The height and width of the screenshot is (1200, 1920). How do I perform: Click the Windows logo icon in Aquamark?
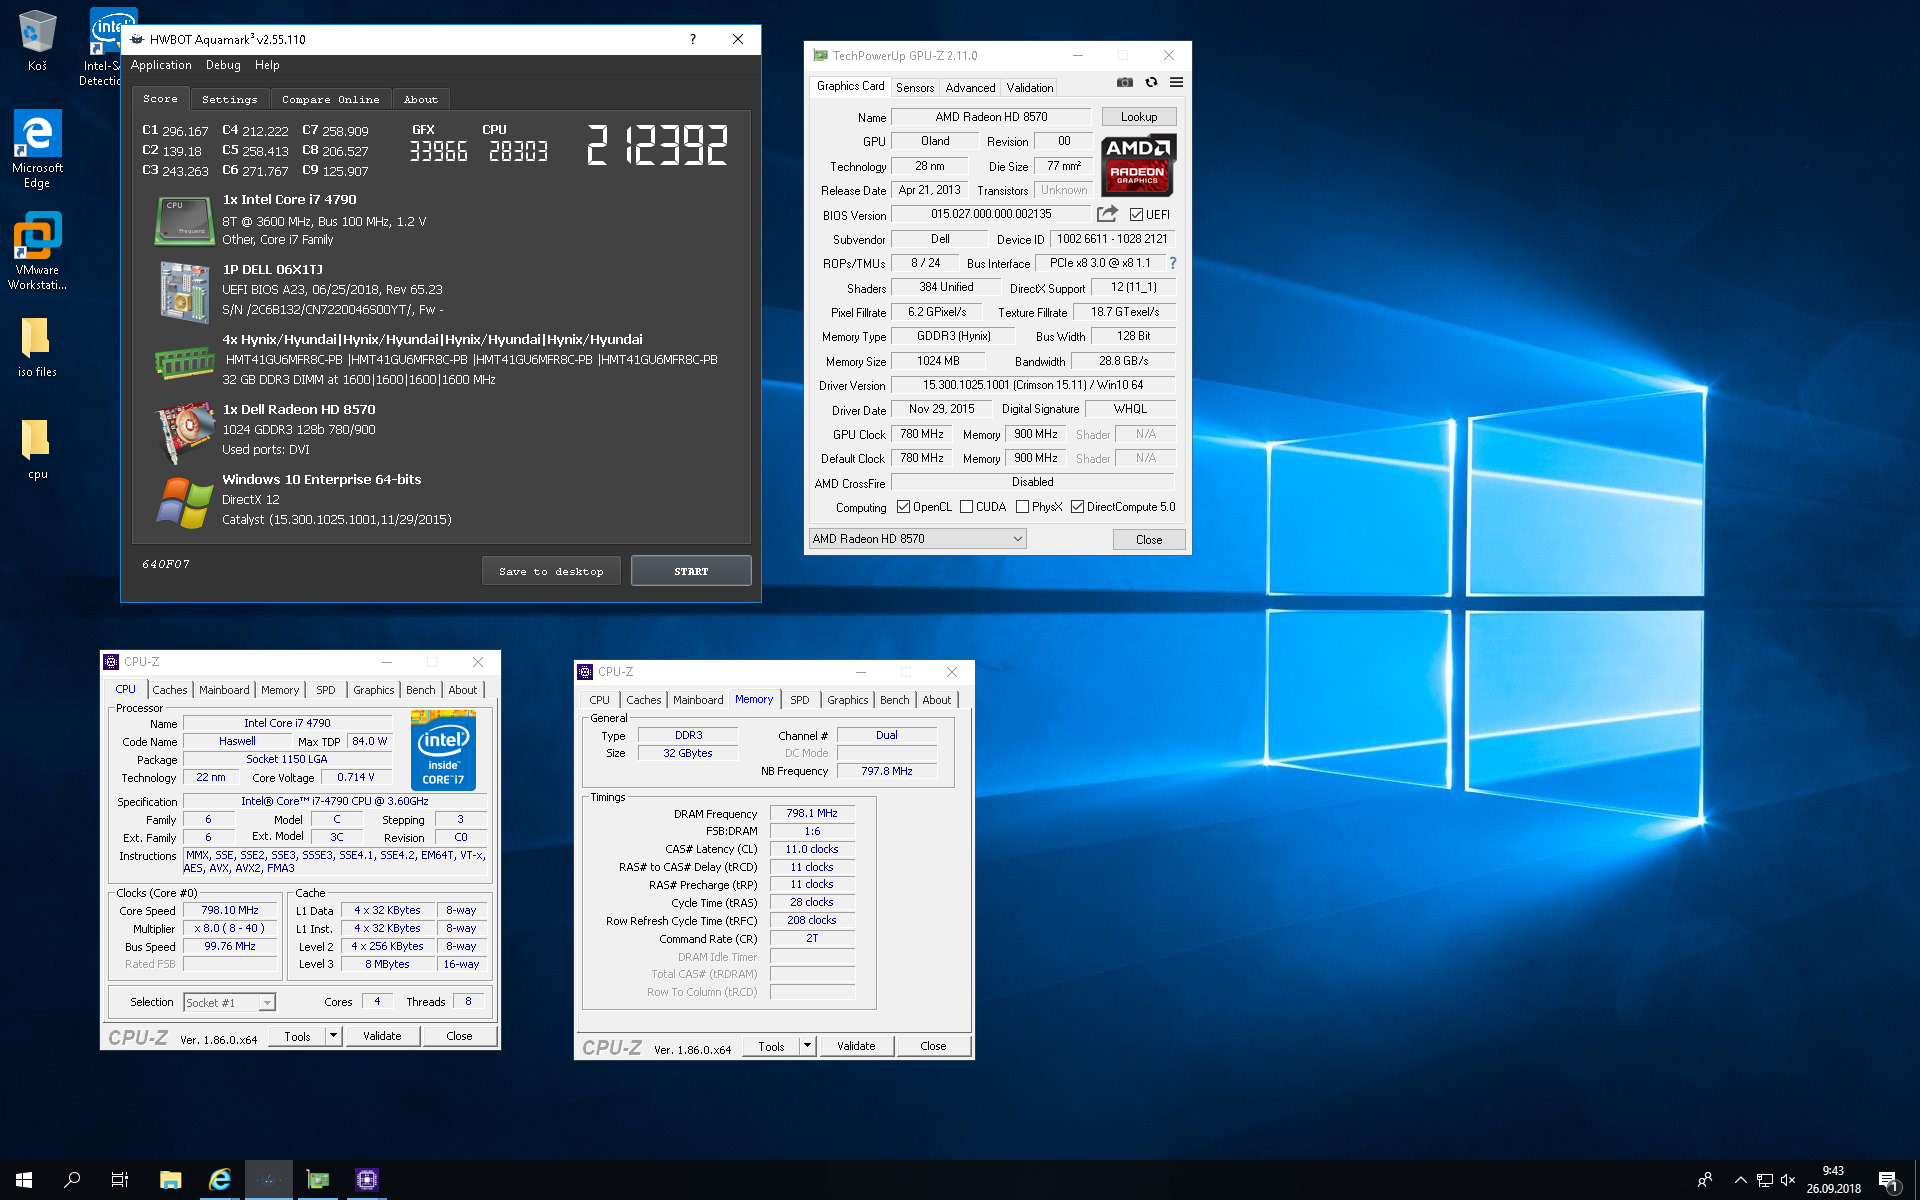pyautogui.click(x=184, y=502)
